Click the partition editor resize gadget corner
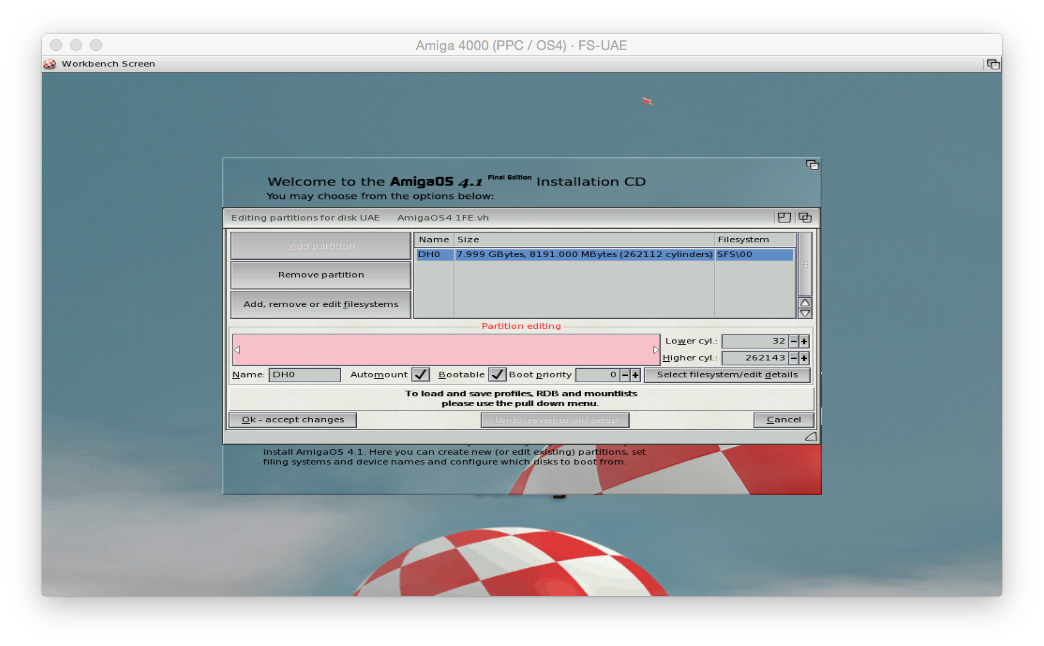 tap(810, 437)
